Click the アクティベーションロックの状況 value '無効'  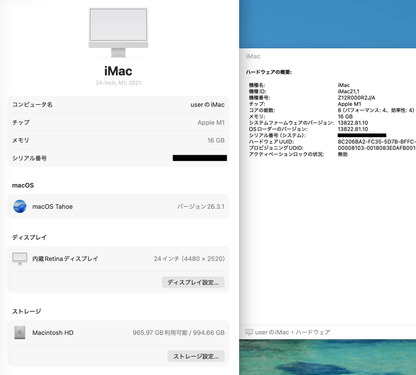coord(343,154)
